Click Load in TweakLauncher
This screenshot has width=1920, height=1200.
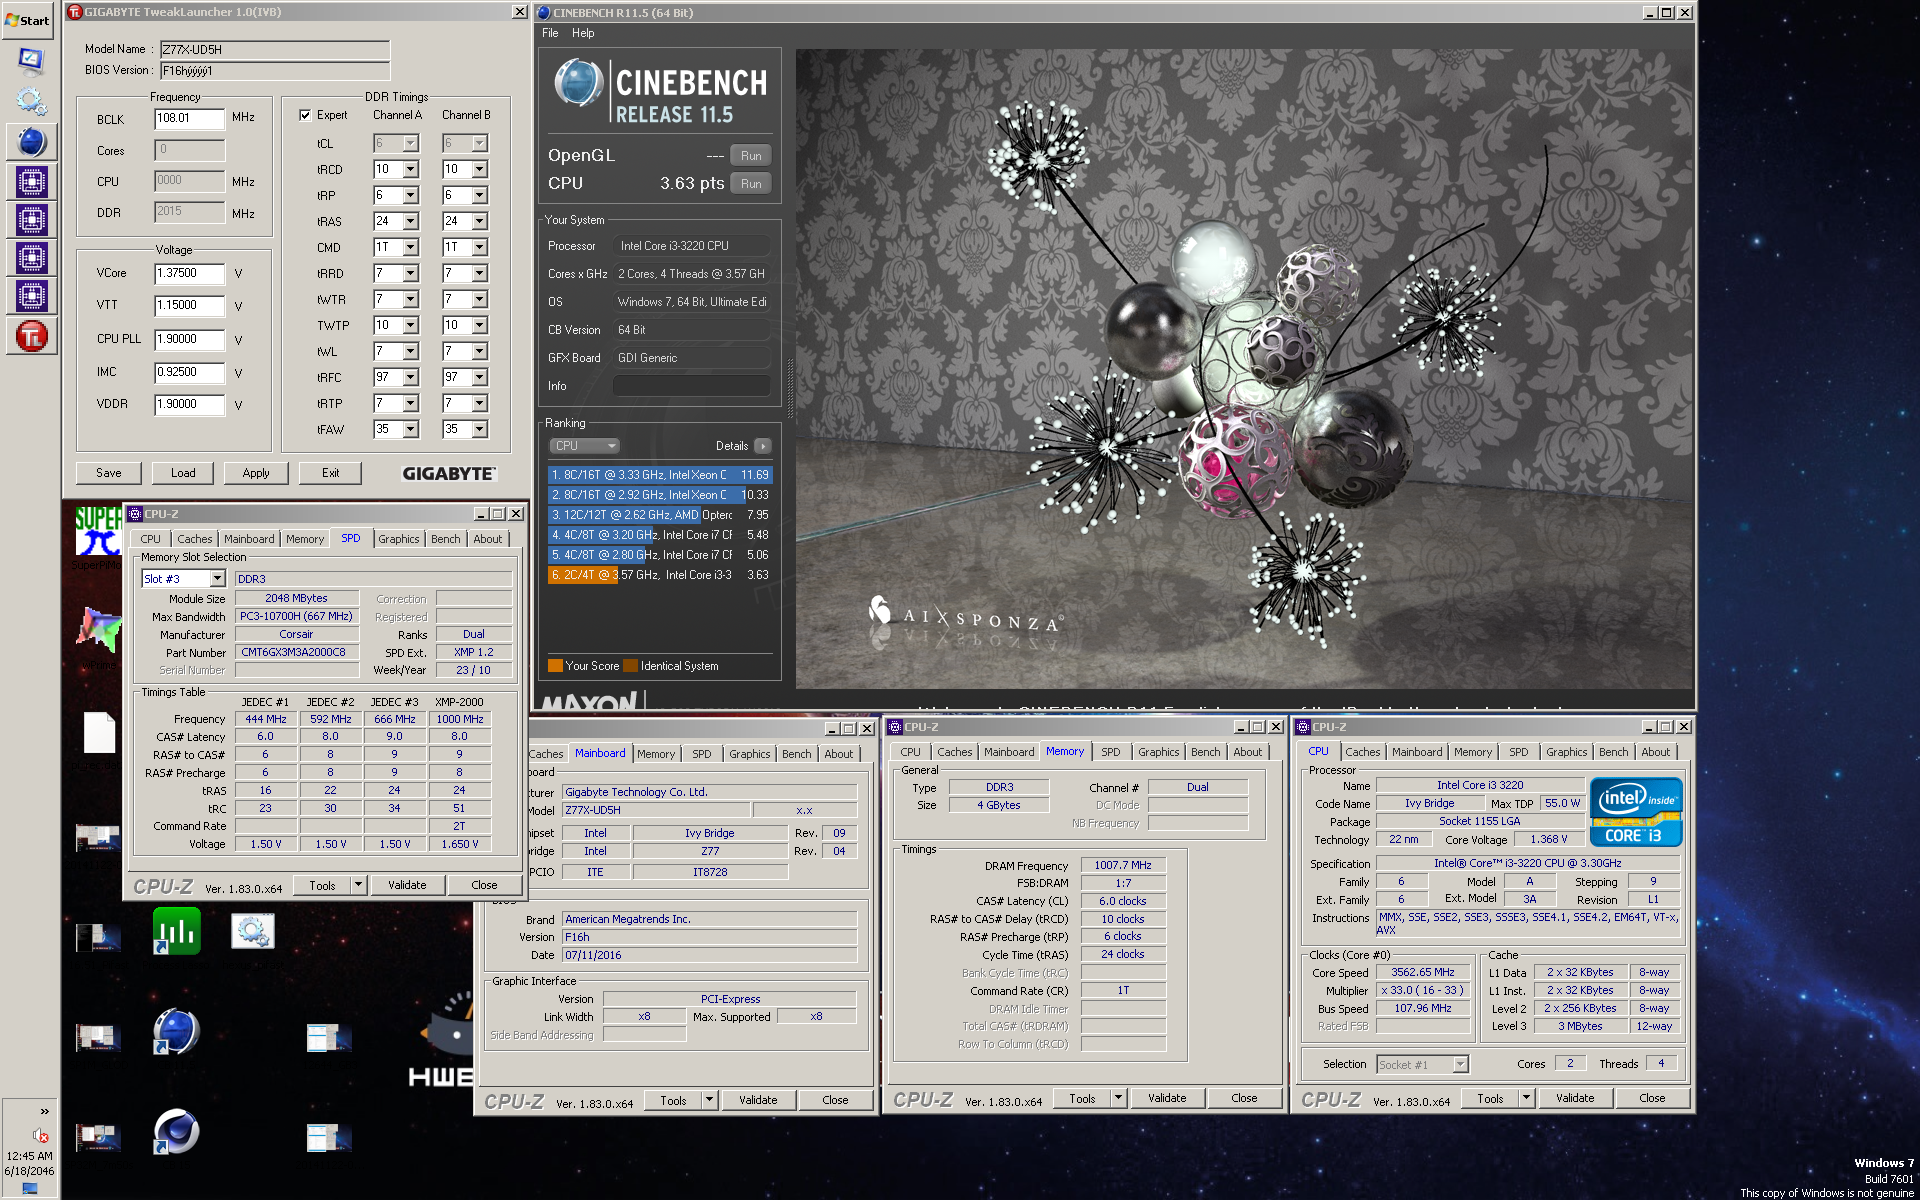click(x=183, y=473)
